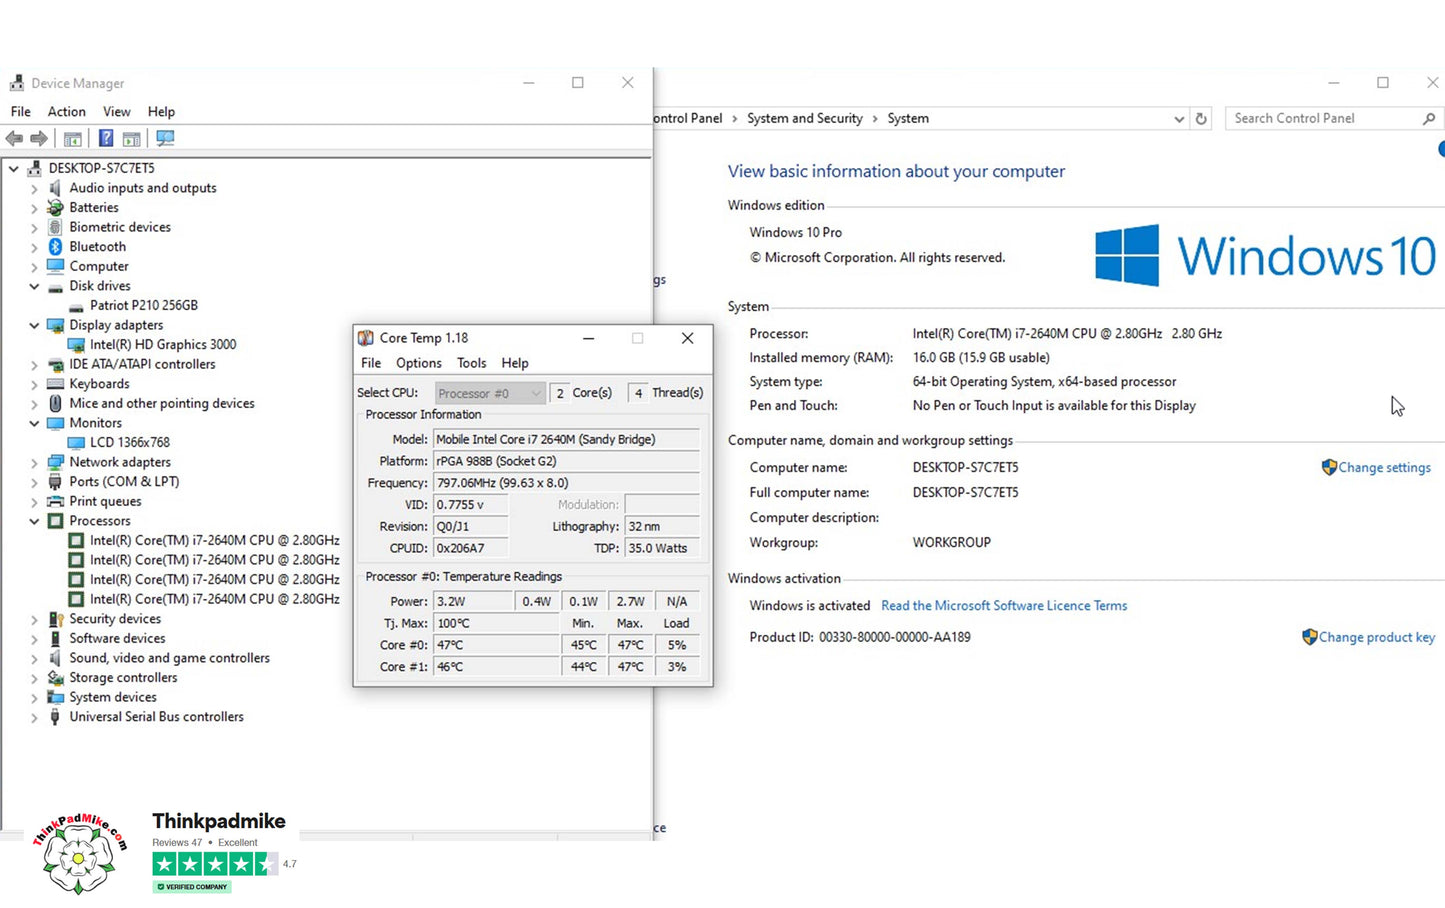Image resolution: width=1445 pixels, height=908 pixels.
Task: Click the Platform rPGA 988B field
Action: (x=567, y=461)
